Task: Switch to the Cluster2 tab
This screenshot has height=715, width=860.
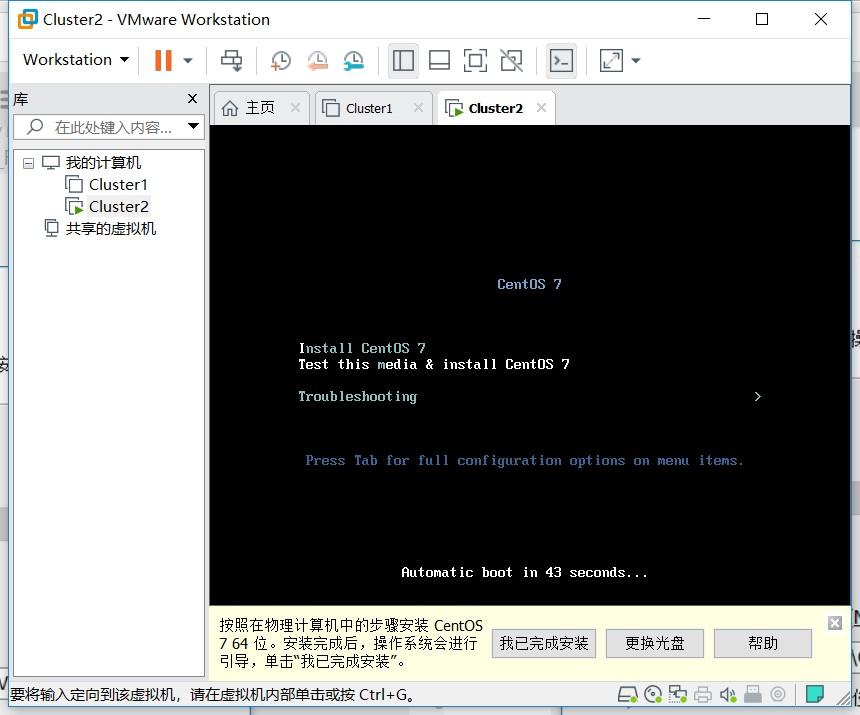Action: (x=495, y=109)
